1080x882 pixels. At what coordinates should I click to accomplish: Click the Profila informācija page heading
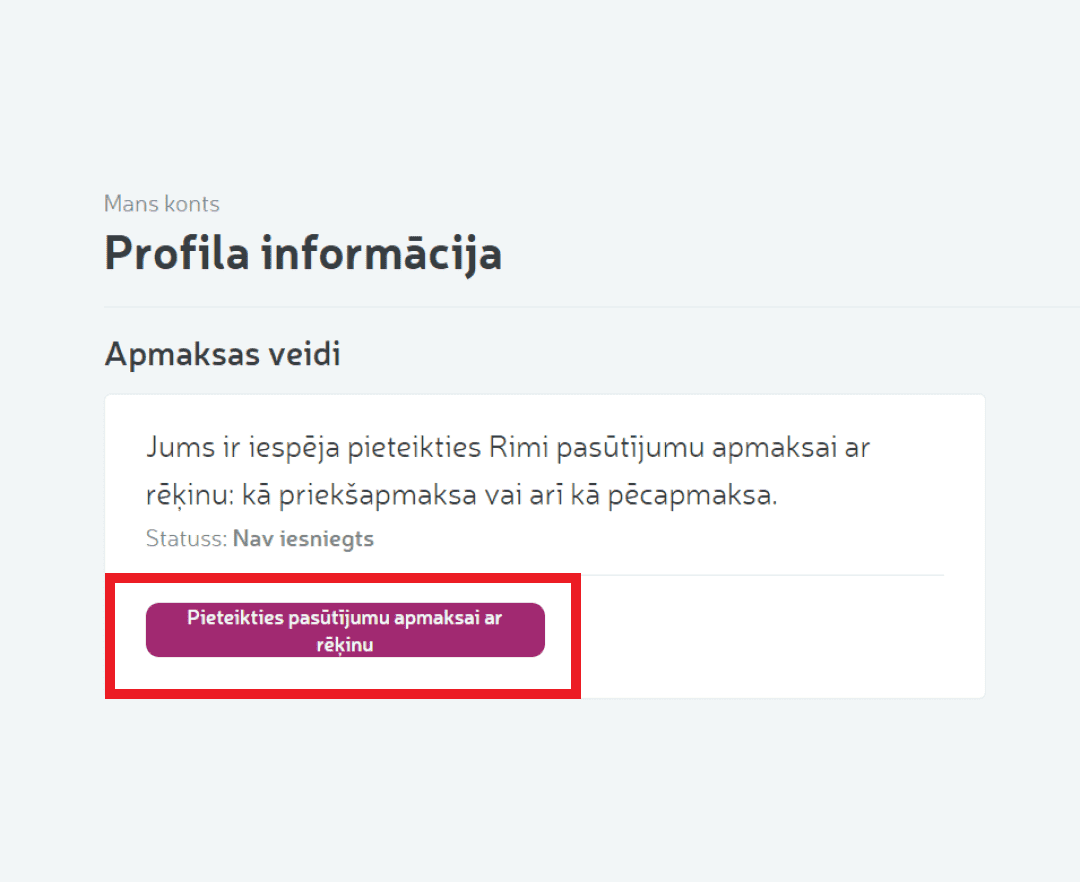(303, 254)
